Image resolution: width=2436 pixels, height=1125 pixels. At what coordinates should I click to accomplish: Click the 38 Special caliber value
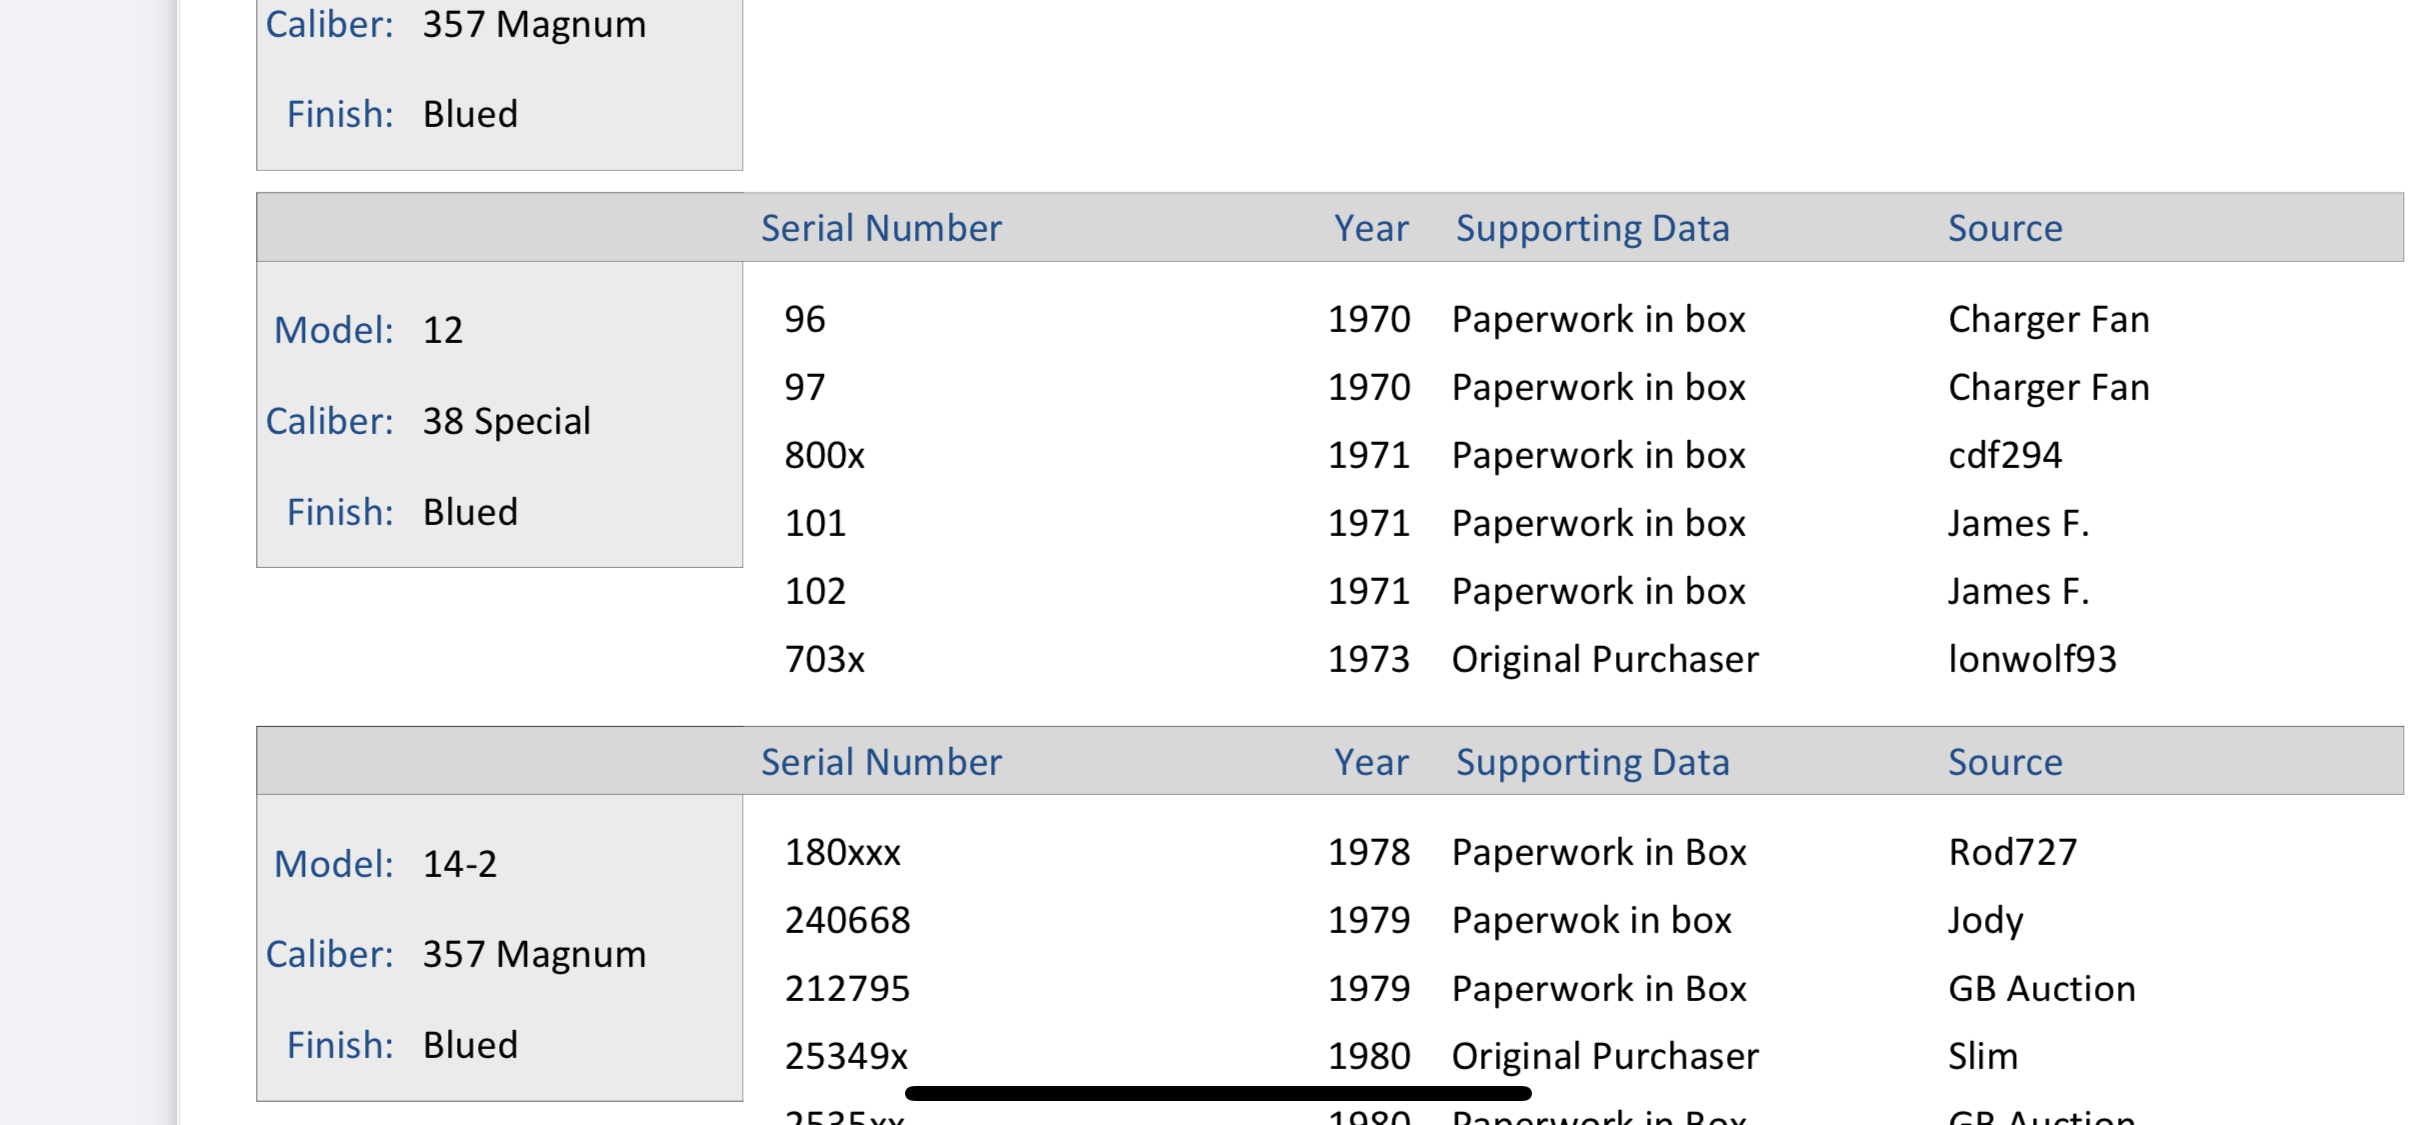[x=507, y=421]
